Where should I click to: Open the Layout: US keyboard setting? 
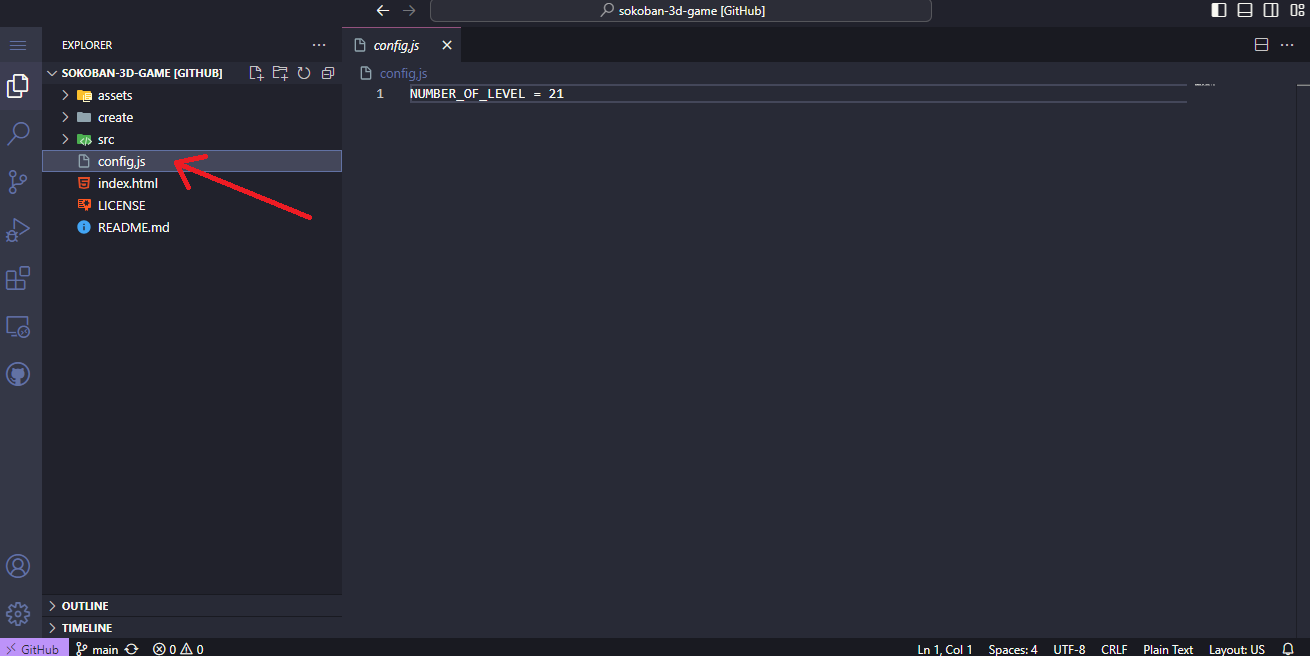click(x=1237, y=649)
